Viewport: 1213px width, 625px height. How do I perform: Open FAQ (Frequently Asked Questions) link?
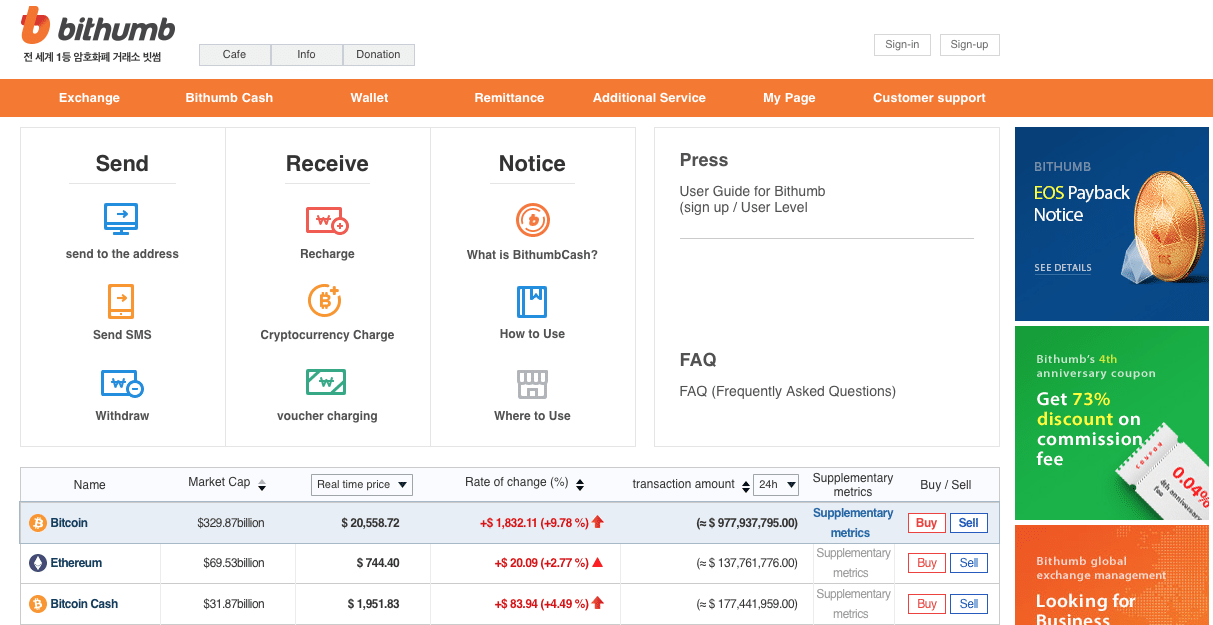coord(787,391)
